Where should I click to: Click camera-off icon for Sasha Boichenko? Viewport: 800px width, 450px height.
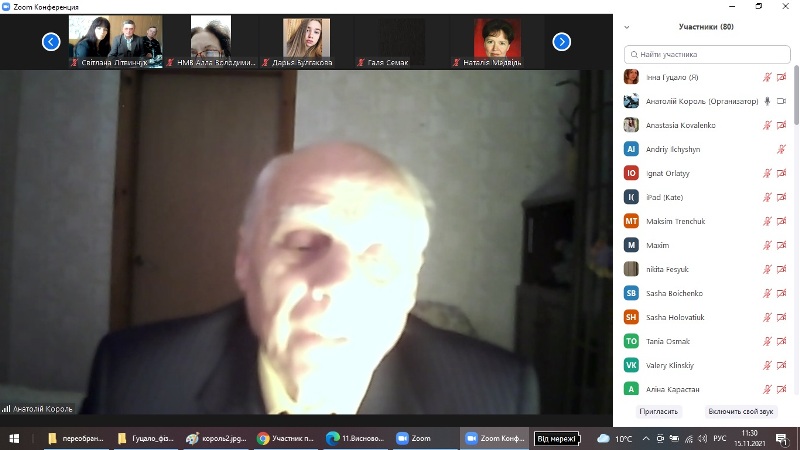(x=781, y=293)
